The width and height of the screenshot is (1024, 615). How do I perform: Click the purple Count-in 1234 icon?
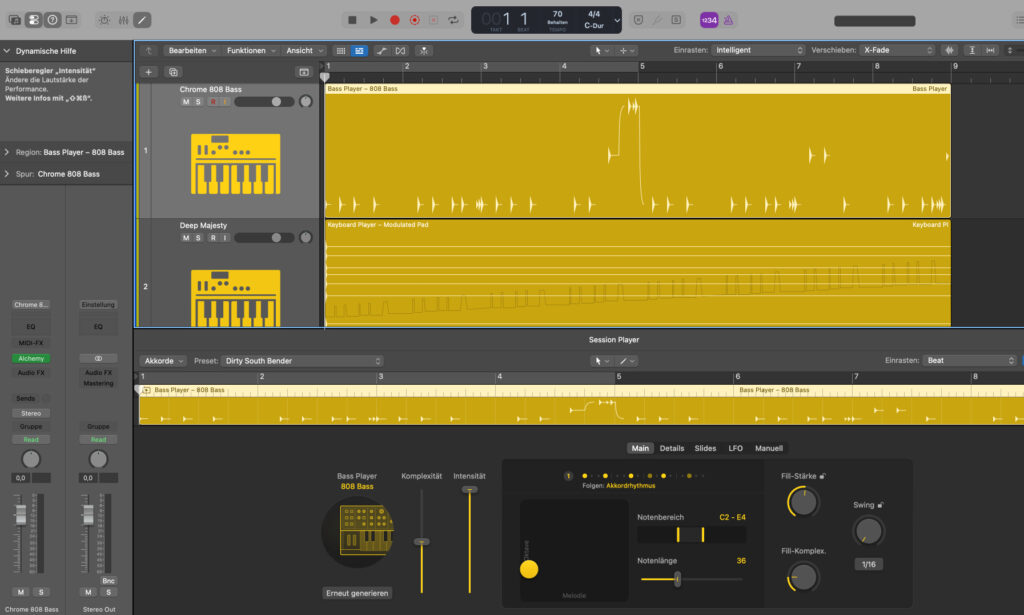[709, 20]
